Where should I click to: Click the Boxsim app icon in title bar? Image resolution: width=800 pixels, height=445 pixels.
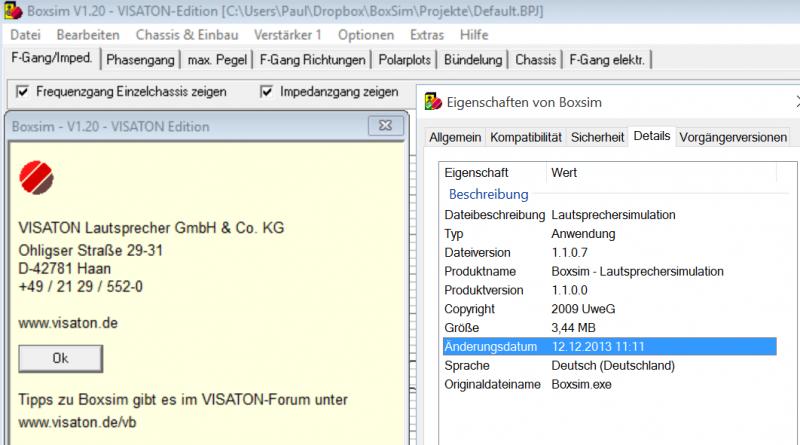click(x=13, y=11)
